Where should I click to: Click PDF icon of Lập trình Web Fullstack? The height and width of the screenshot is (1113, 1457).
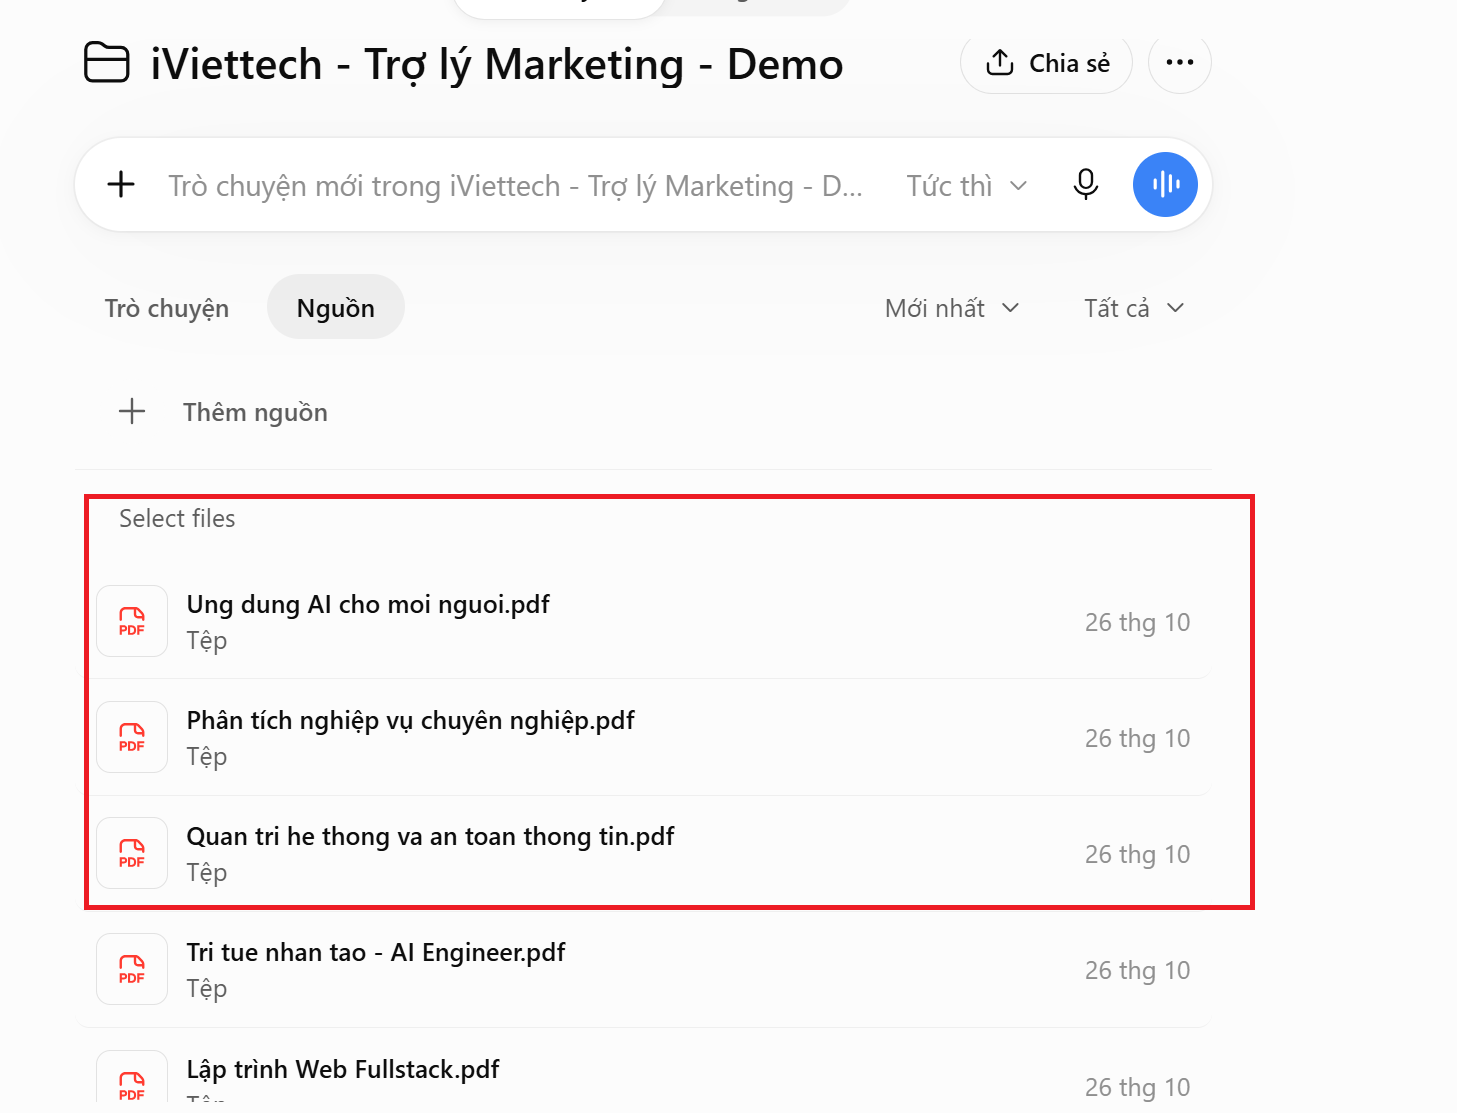coord(132,1078)
